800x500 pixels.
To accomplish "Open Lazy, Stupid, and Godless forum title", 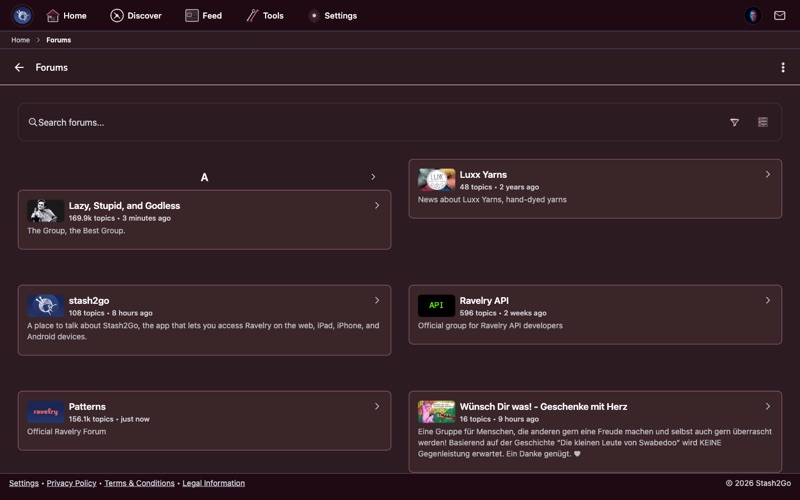I will coord(124,206).
